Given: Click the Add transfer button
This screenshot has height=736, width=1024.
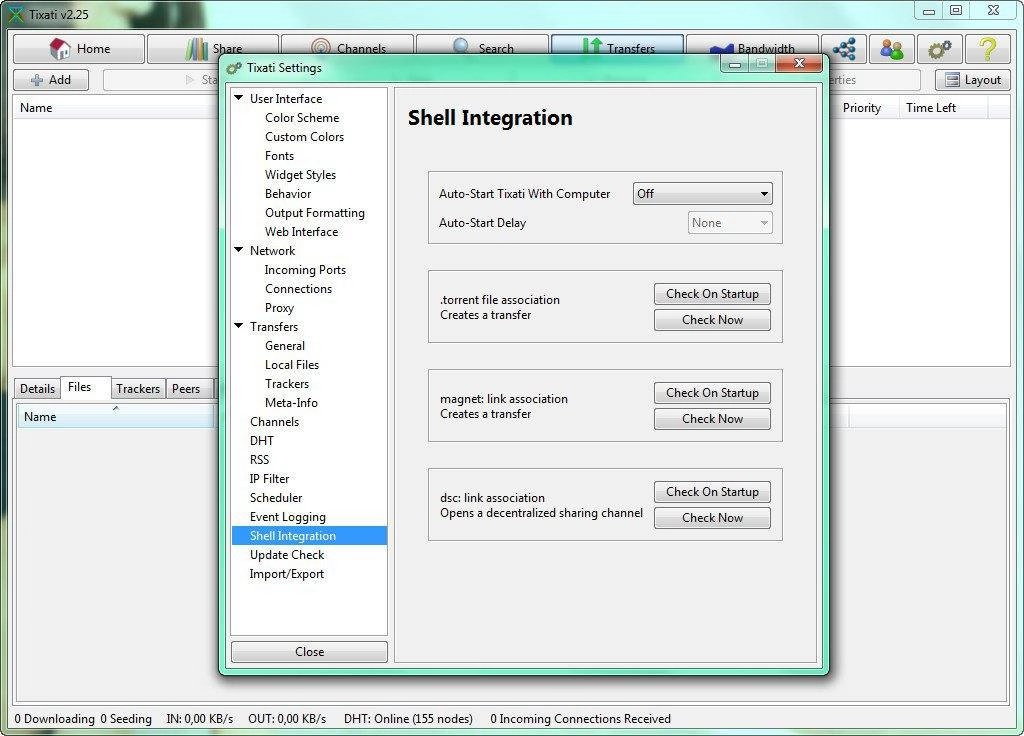Looking at the screenshot, I should 51,80.
